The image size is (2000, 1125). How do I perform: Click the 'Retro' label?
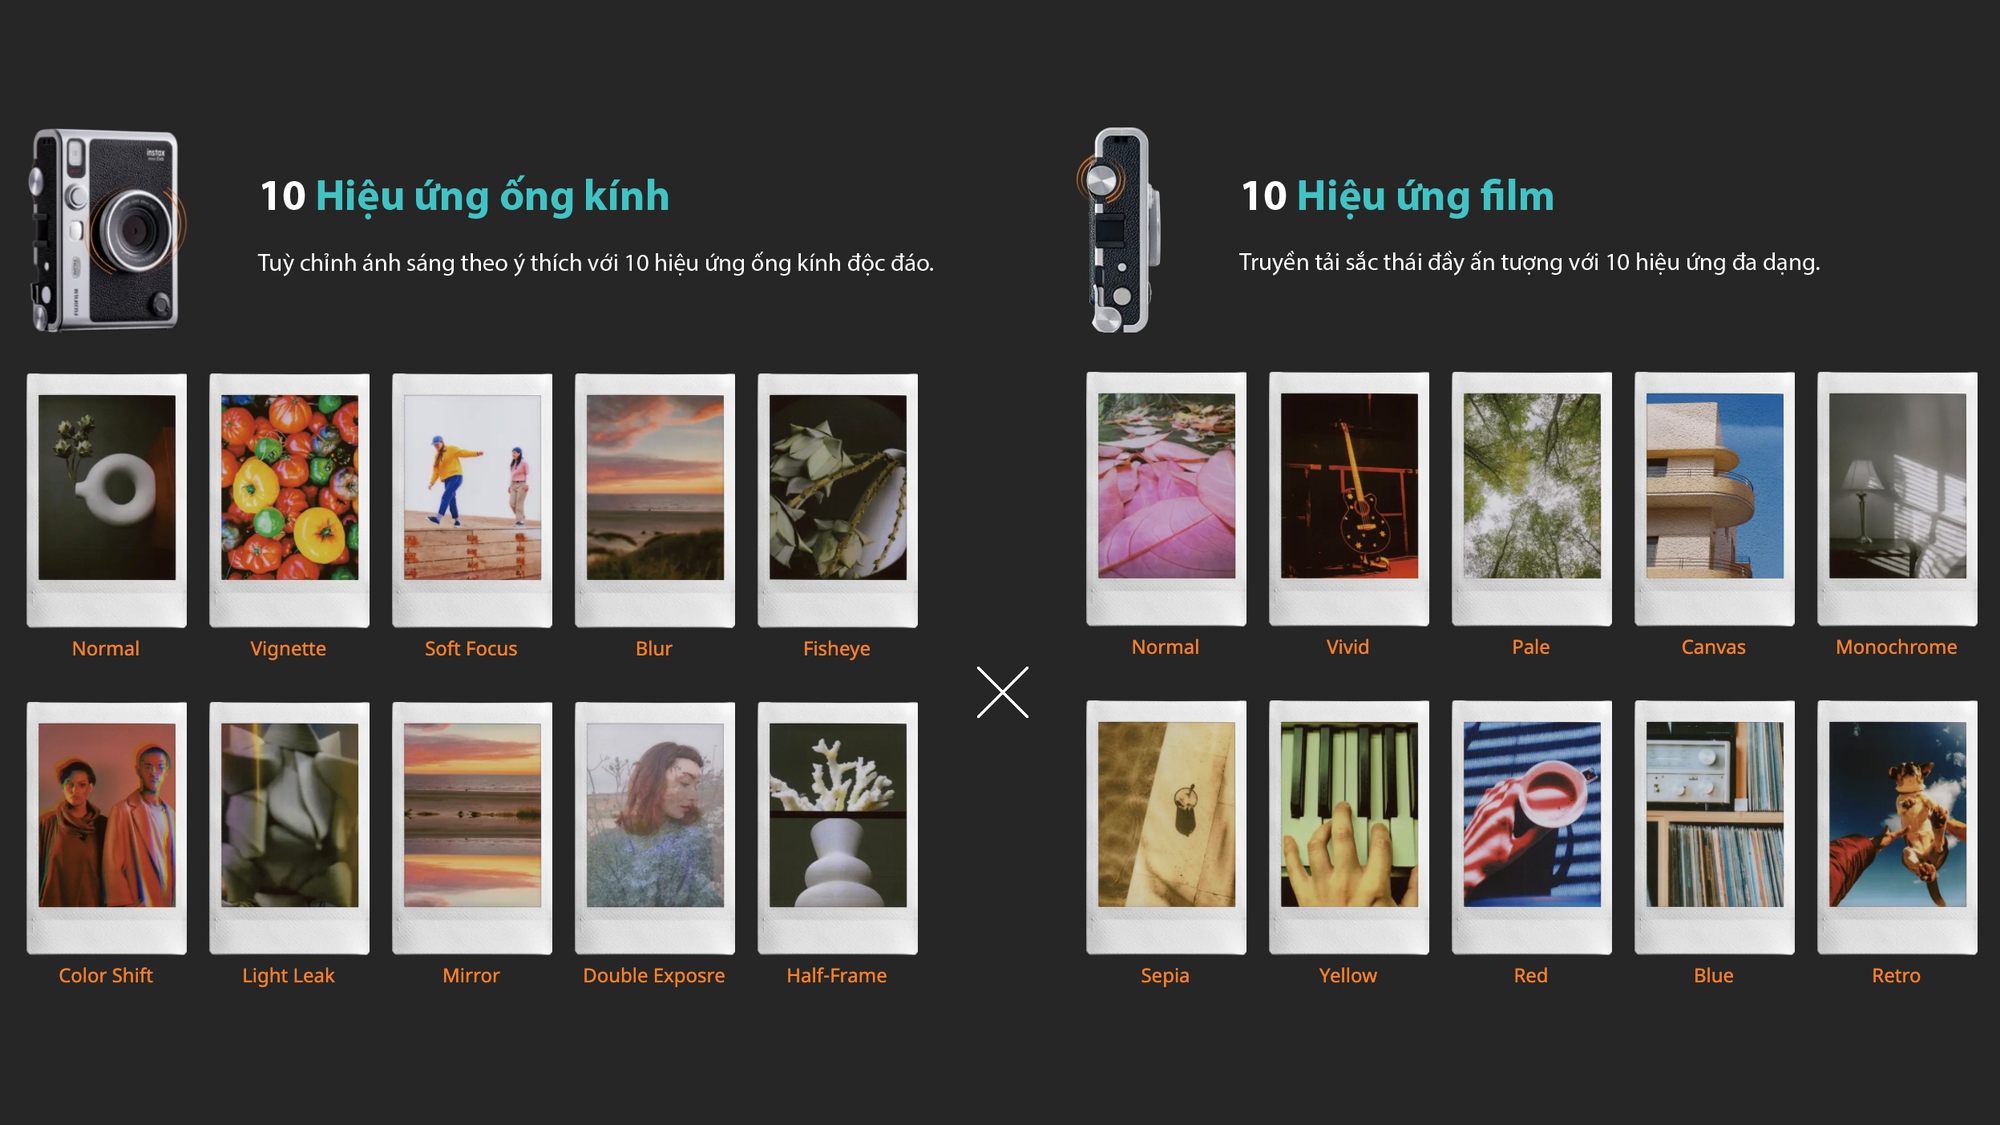point(1897,975)
